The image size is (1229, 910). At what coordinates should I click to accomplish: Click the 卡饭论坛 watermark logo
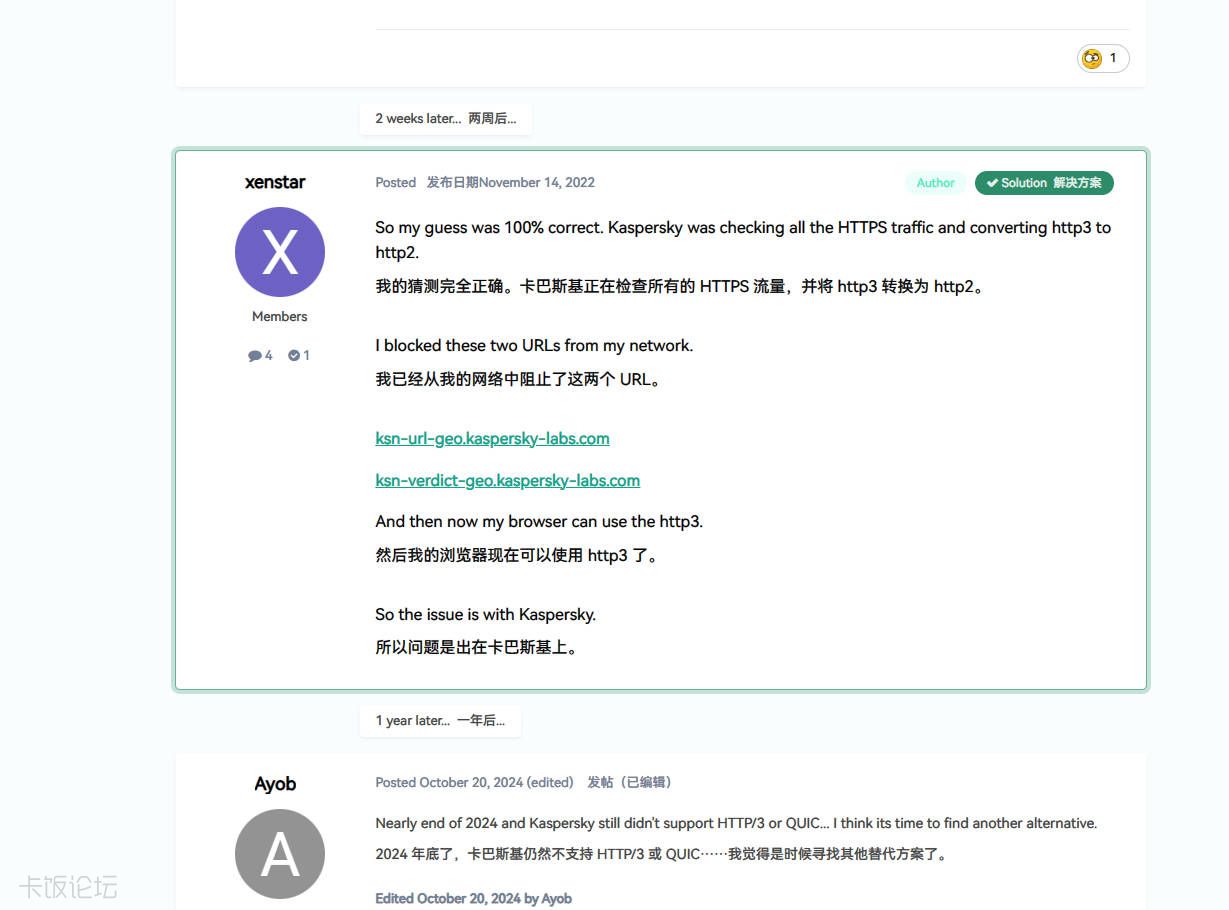(68, 886)
